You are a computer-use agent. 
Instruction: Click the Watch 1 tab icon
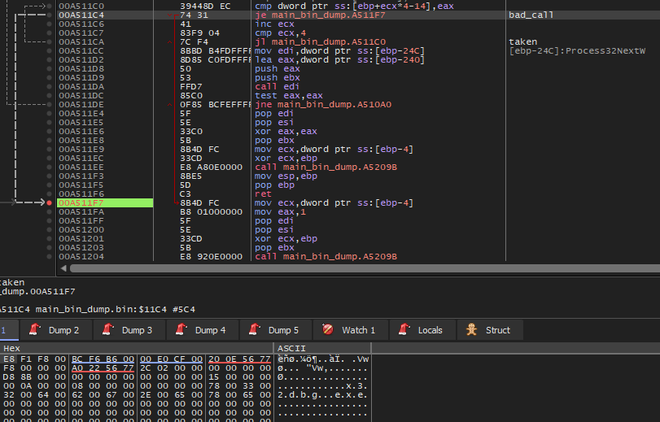click(328, 329)
